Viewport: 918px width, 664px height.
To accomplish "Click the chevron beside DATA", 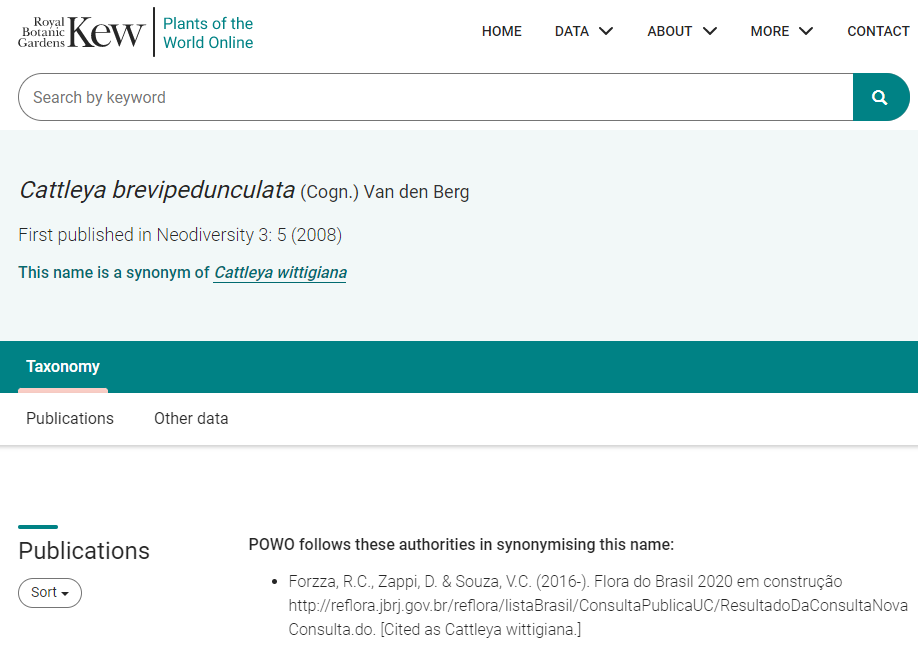I will pyautogui.click(x=606, y=31).
